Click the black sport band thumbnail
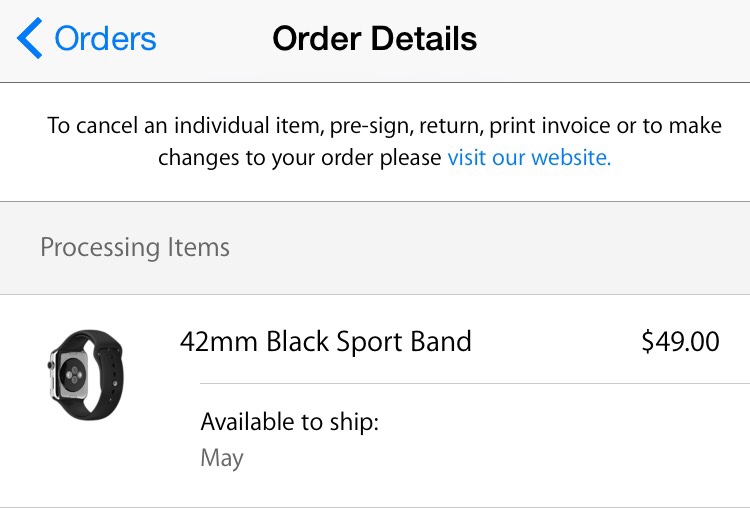Viewport: 750px width, 508px height. click(85, 368)
